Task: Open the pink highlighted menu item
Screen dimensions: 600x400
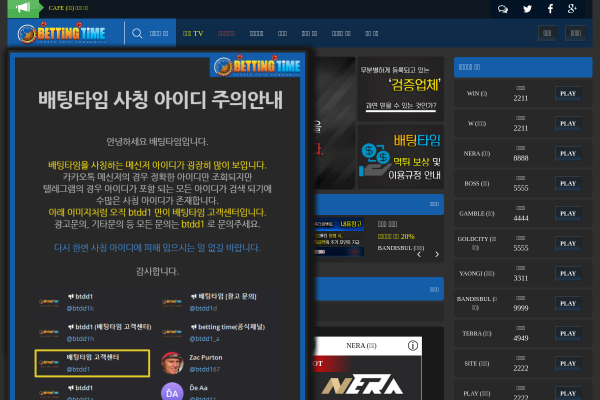Action: 226,34
